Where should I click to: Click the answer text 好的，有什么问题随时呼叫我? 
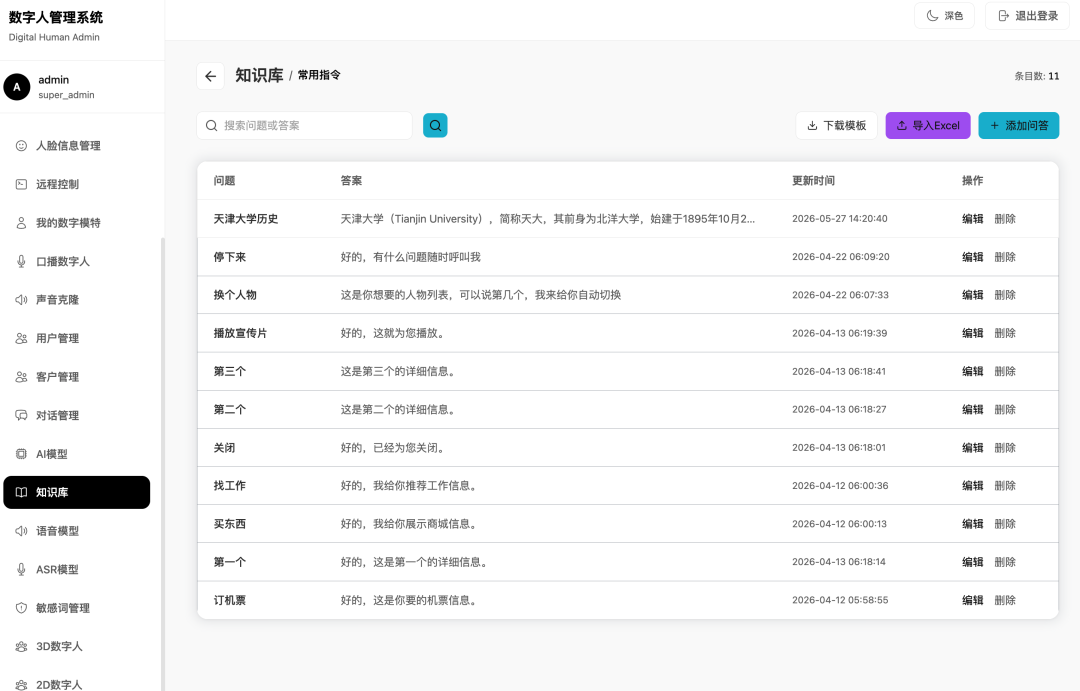coord(411,257)
